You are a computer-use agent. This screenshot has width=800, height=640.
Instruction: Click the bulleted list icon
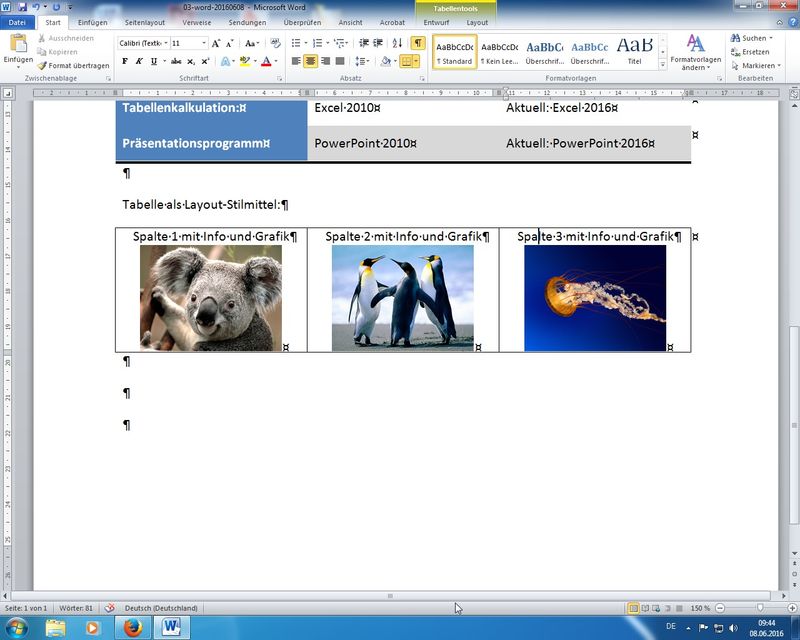pyautogui.click(x=295, y=43)
